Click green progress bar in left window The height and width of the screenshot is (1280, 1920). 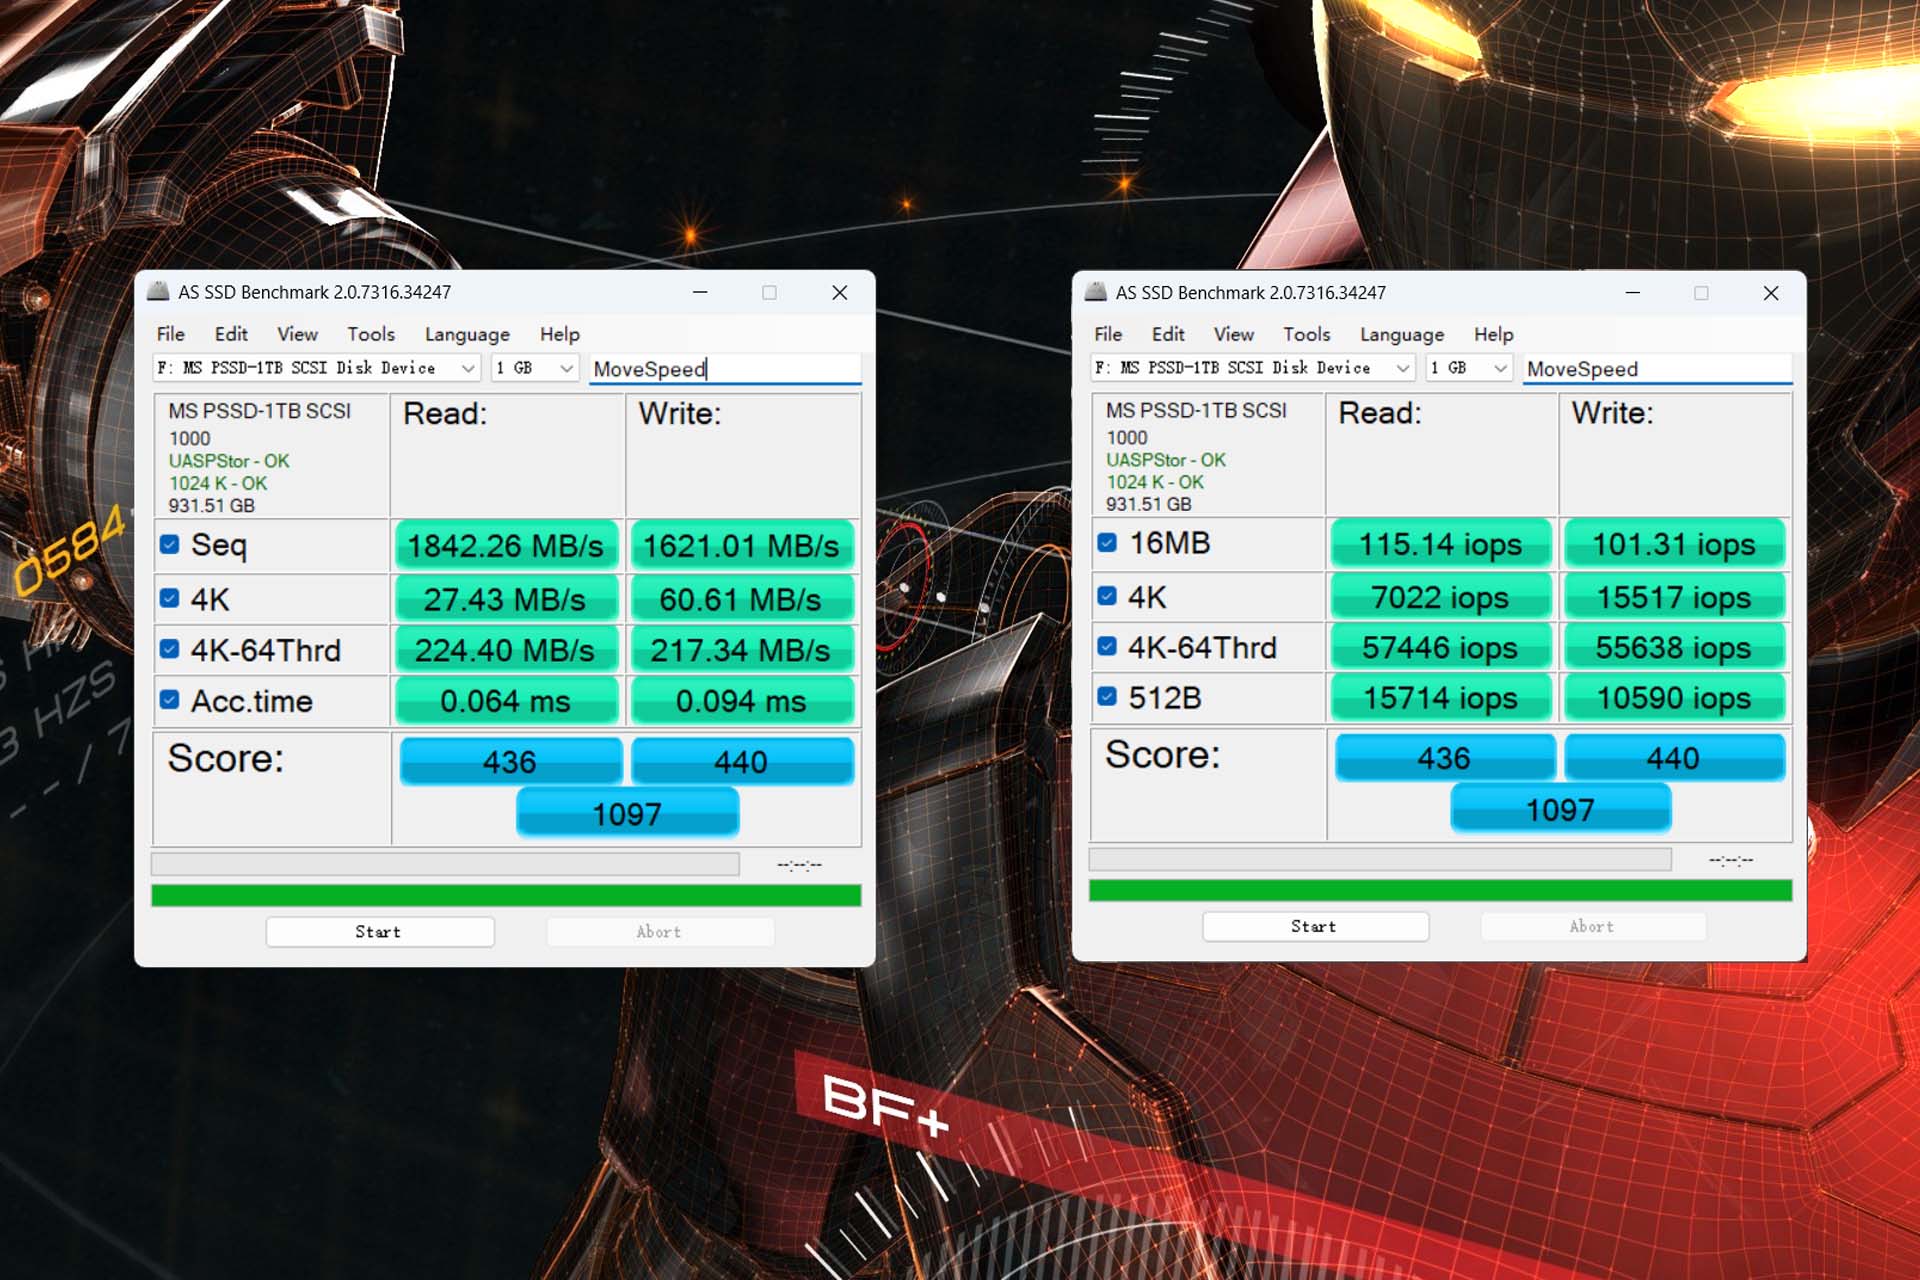point(506,895)
